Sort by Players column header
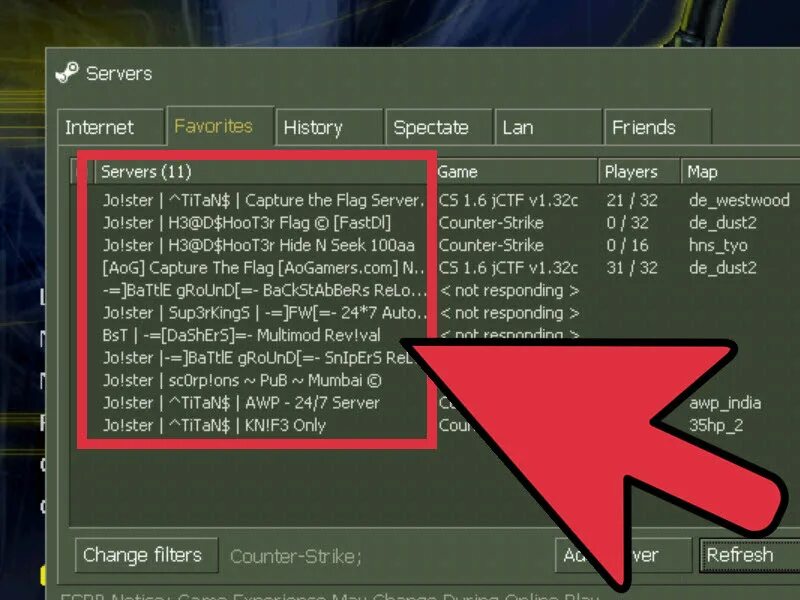This screenshot has height=600, width=800. 639,171
